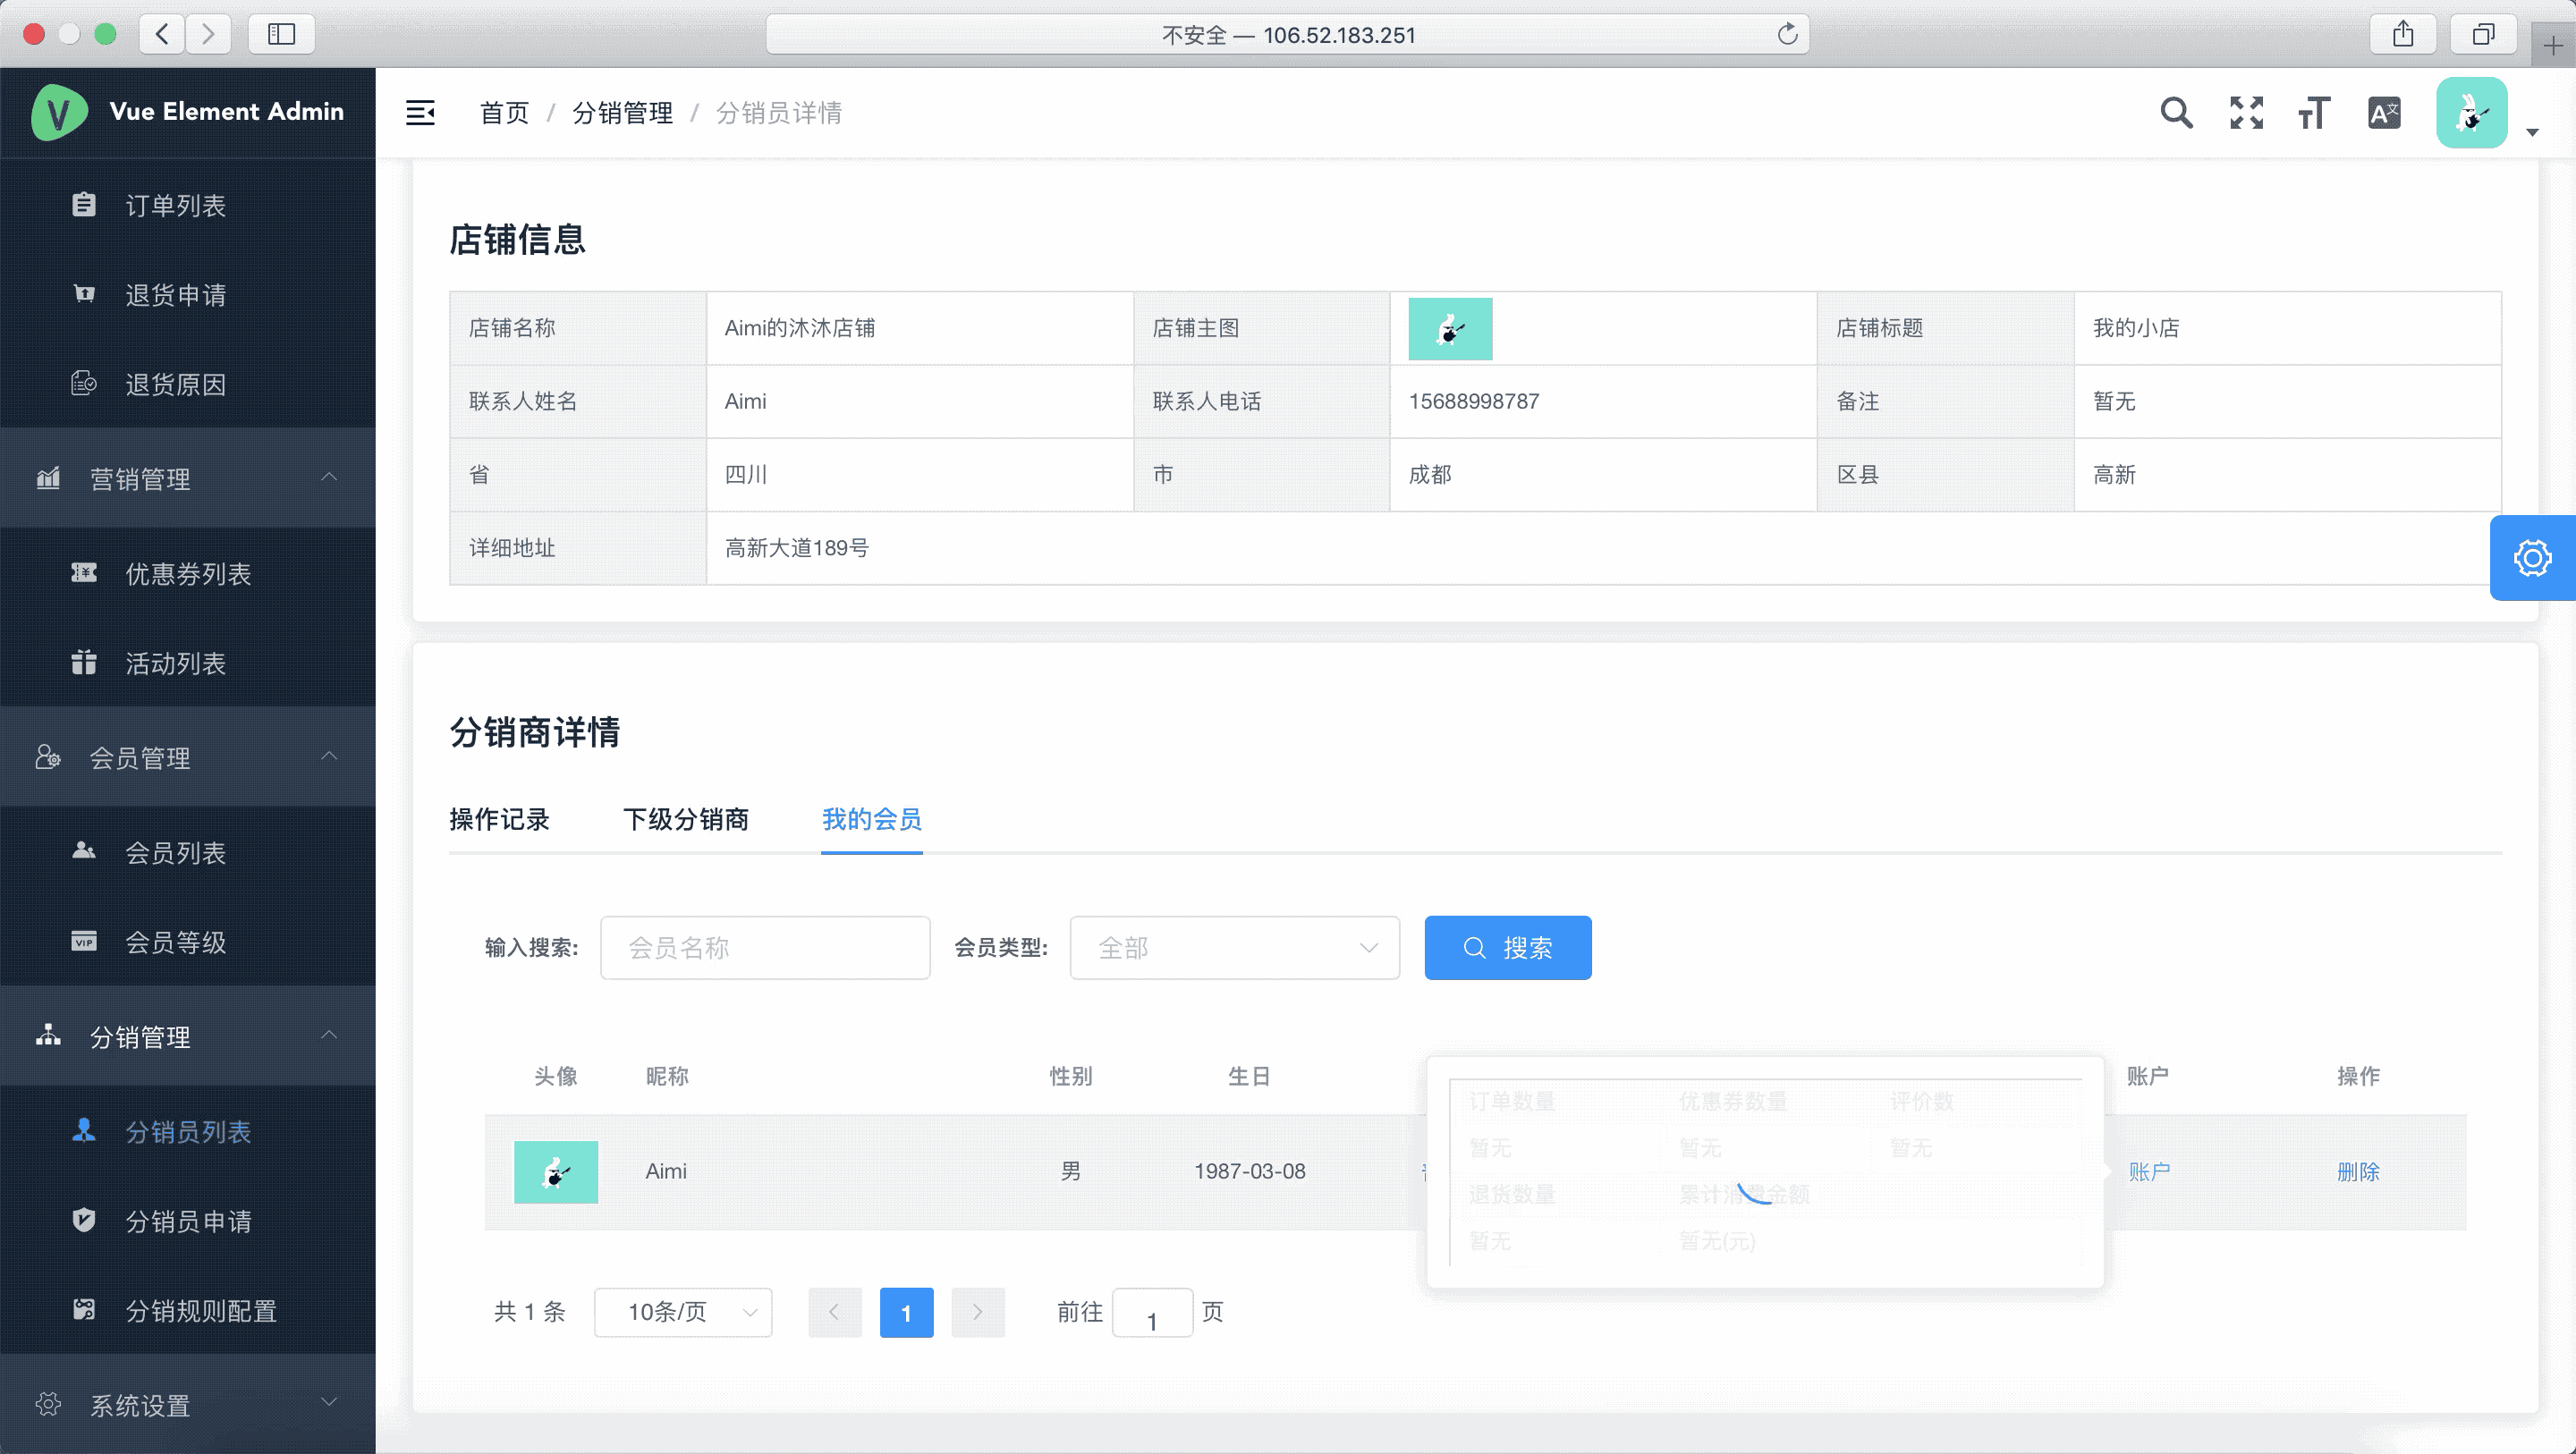Click the blue 搜索 button
Screen dimensions: 2576x1454
point(1507,948)
